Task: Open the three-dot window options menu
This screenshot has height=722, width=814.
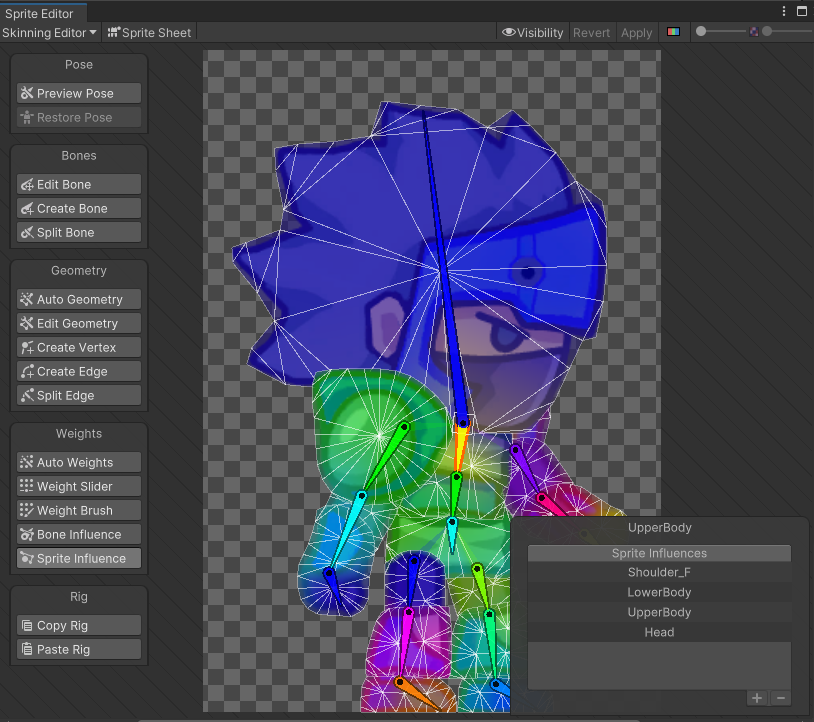Action: click(x=783, y=11)
